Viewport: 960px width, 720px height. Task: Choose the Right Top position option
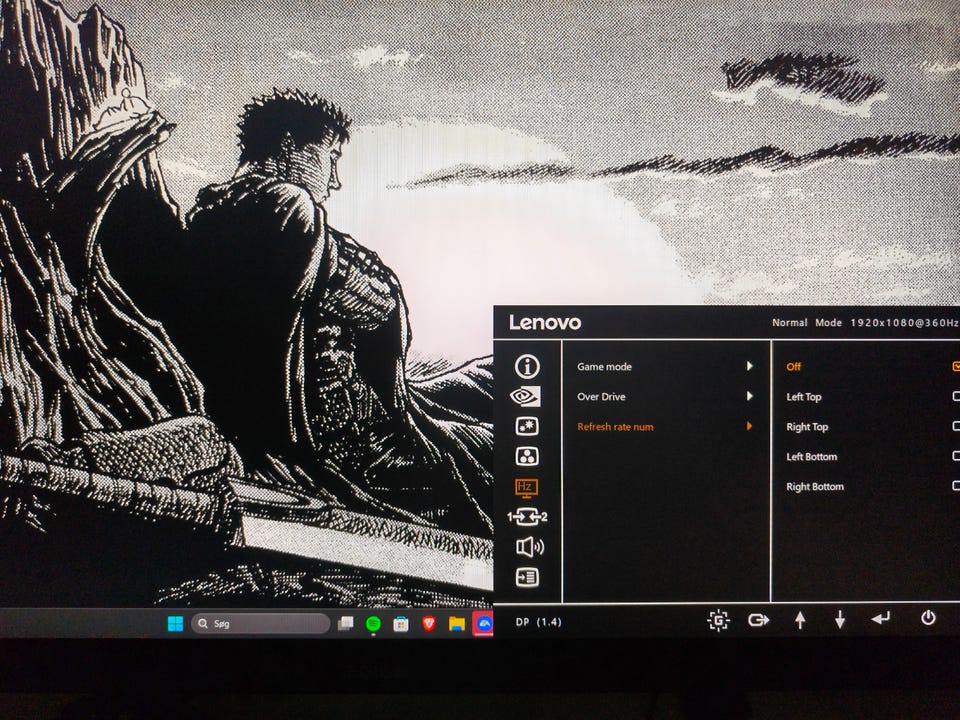[807, 427]
